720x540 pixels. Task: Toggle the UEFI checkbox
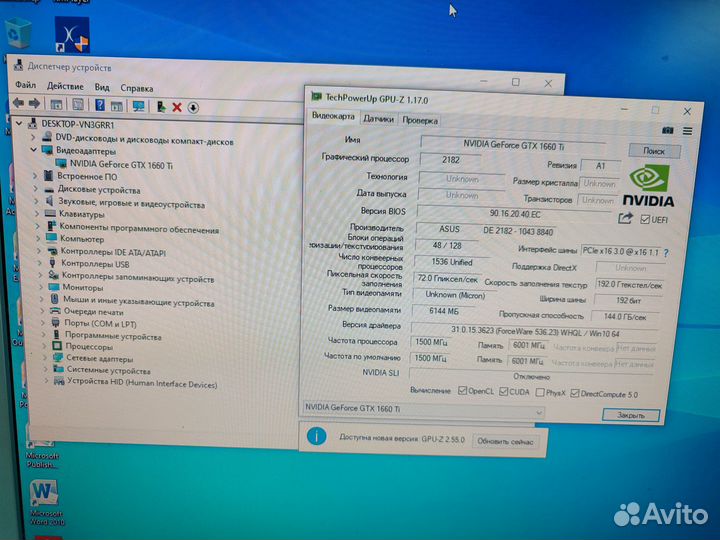pos(645,219)
